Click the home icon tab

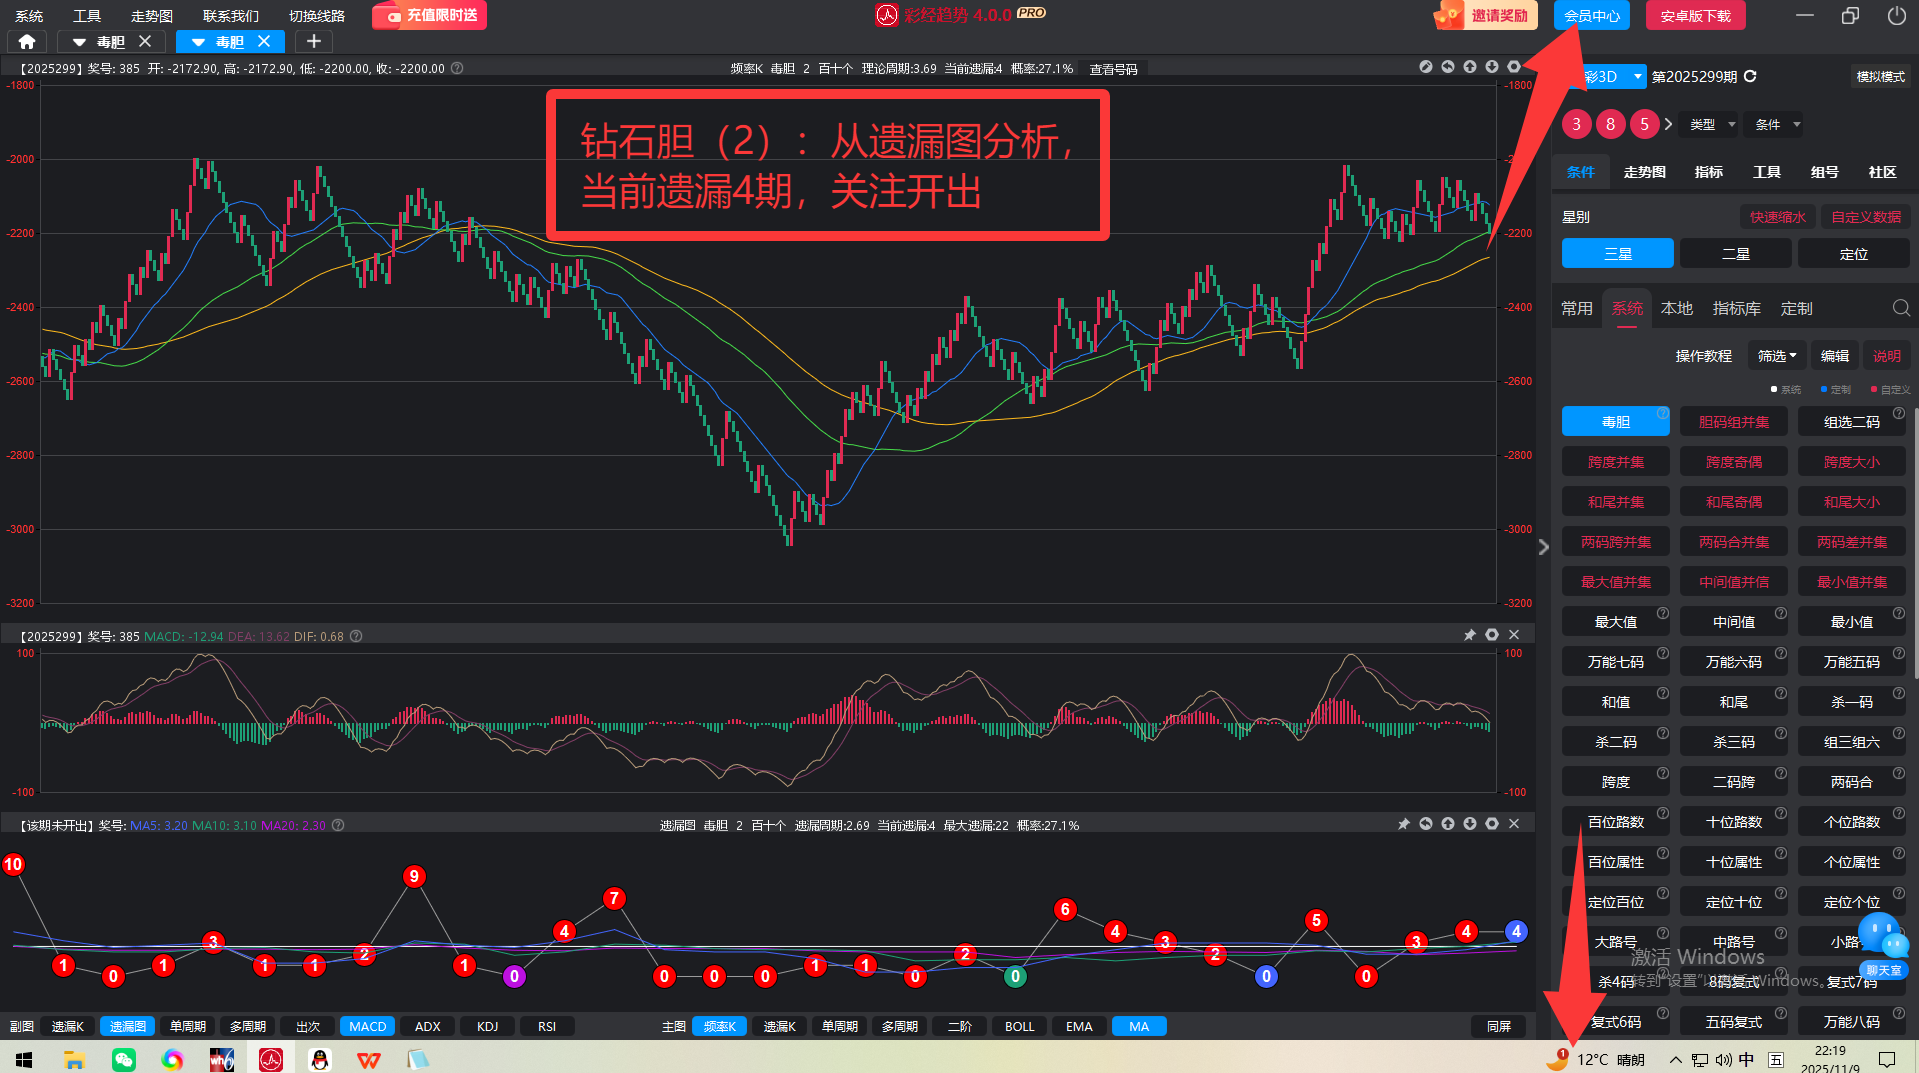pyautogui.click(x=27, y=41)
